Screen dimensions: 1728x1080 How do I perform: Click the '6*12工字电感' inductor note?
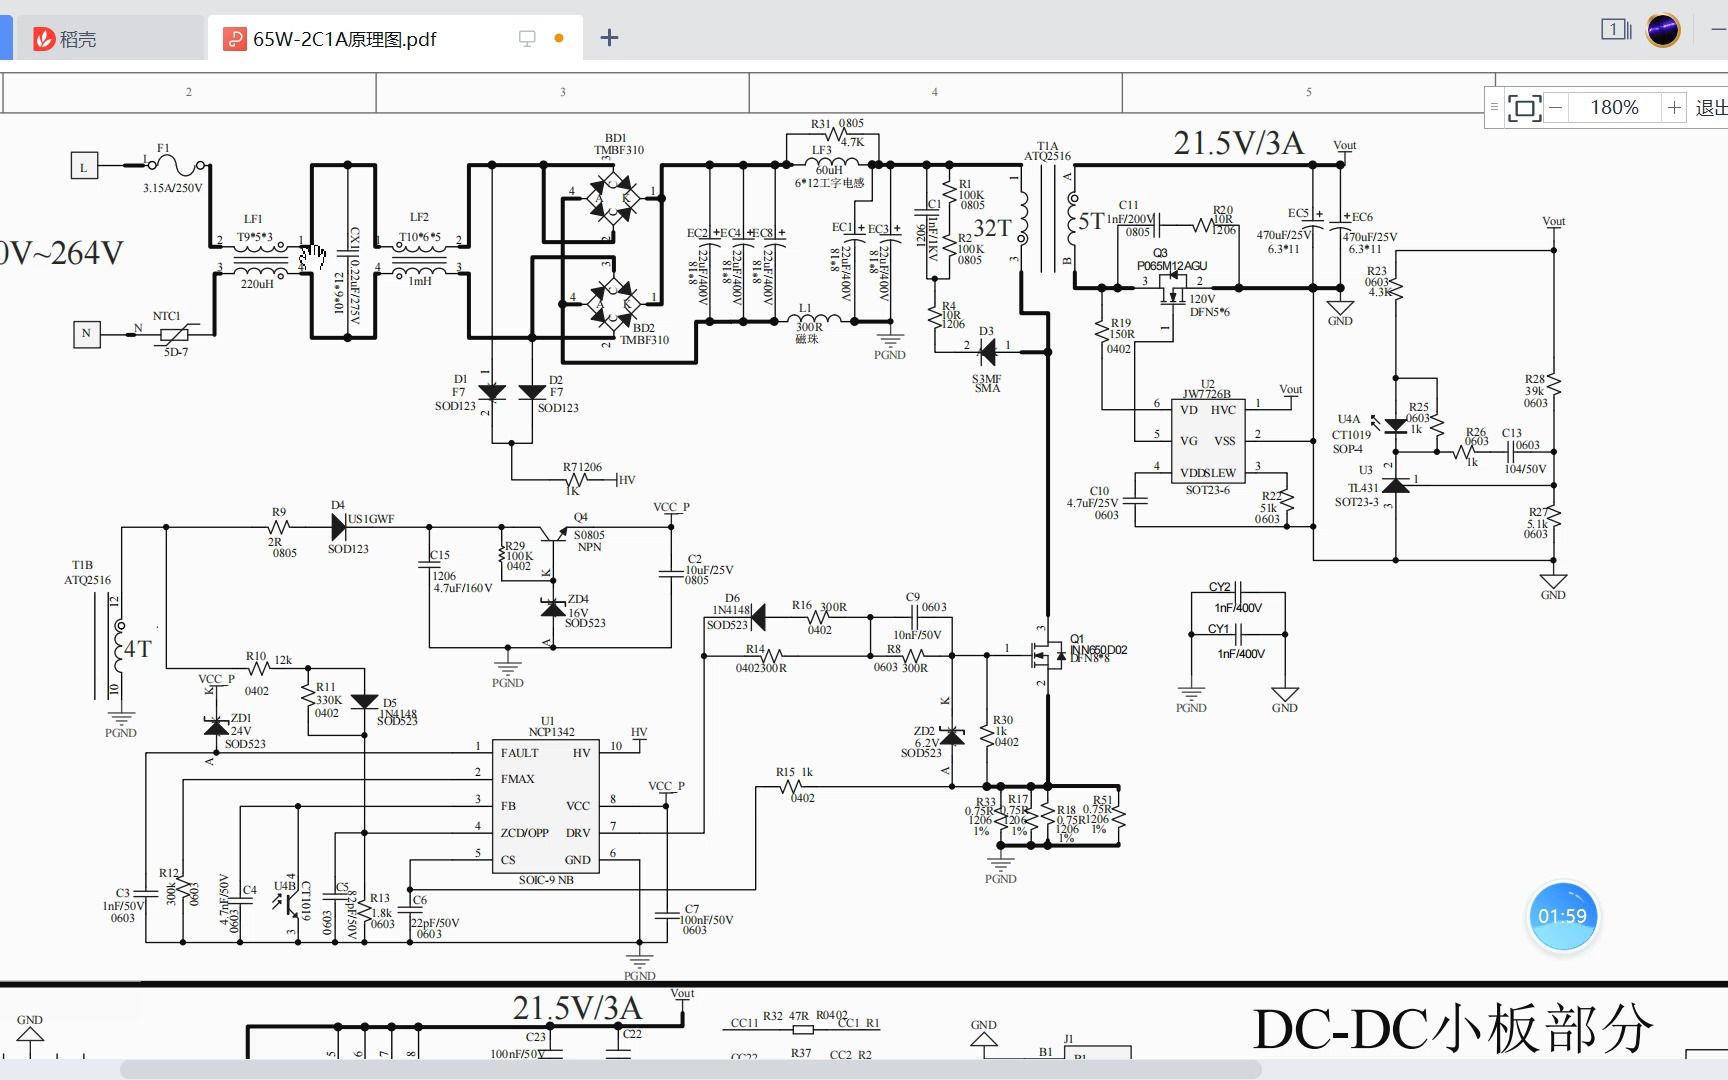tap(830, 183)
